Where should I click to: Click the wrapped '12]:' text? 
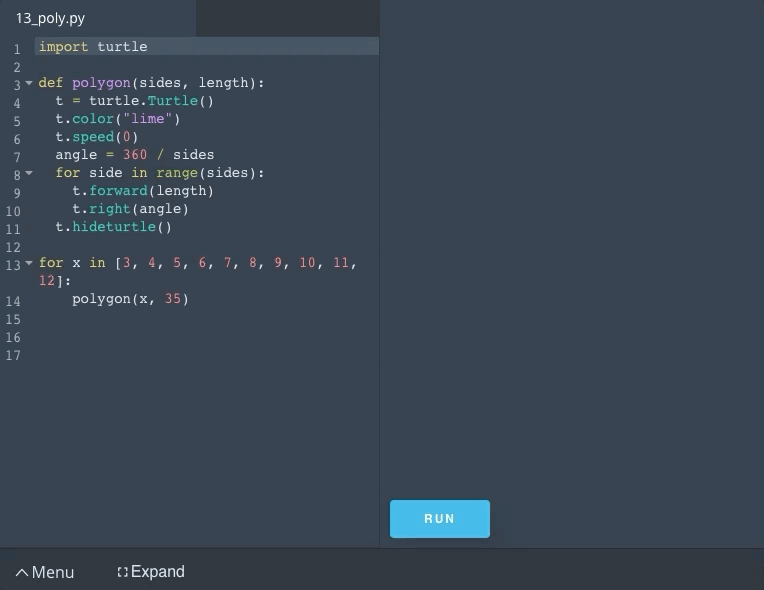pos(55,281)
